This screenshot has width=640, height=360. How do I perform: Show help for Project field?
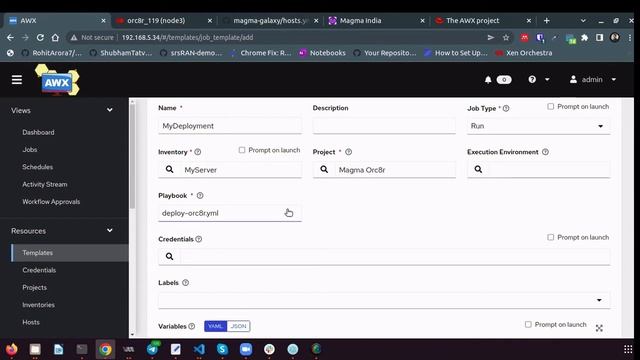click(349, 152)
